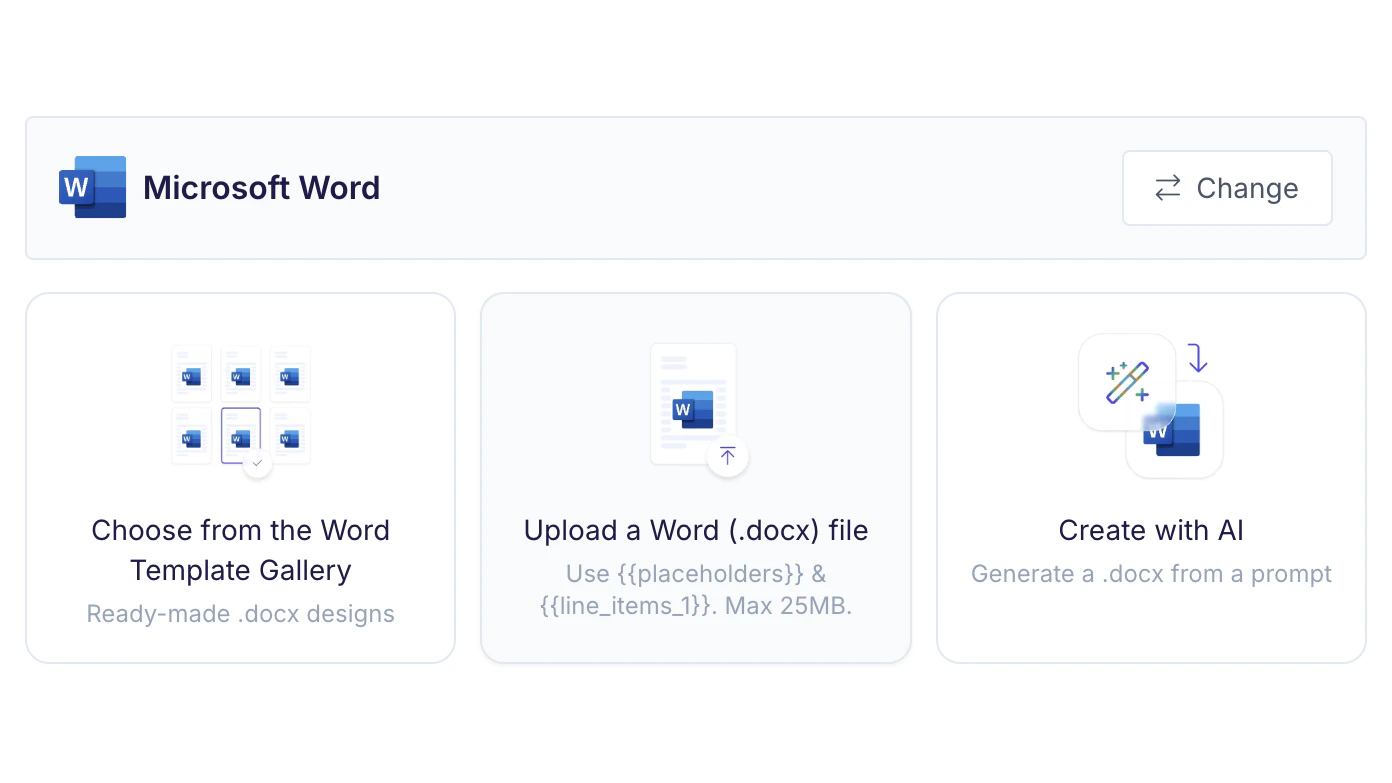
Task: Click 'Ready-made .docx designs' subtitle
Action: click(x=241, y=614)
